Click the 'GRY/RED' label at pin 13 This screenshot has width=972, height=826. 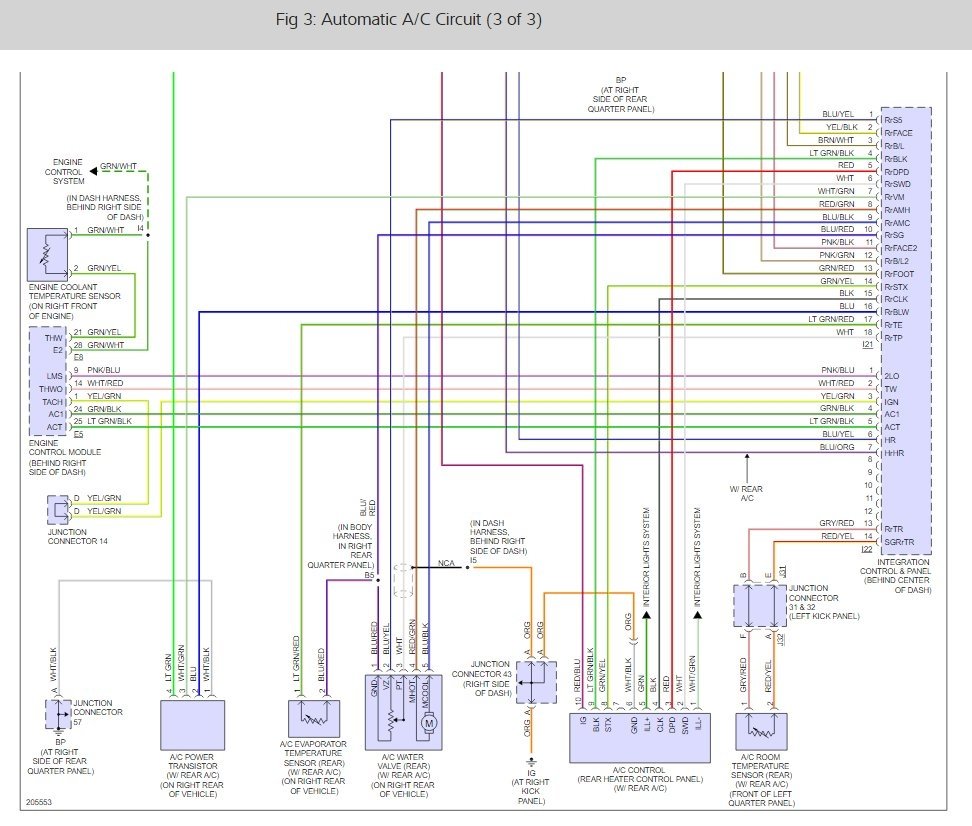837,523
